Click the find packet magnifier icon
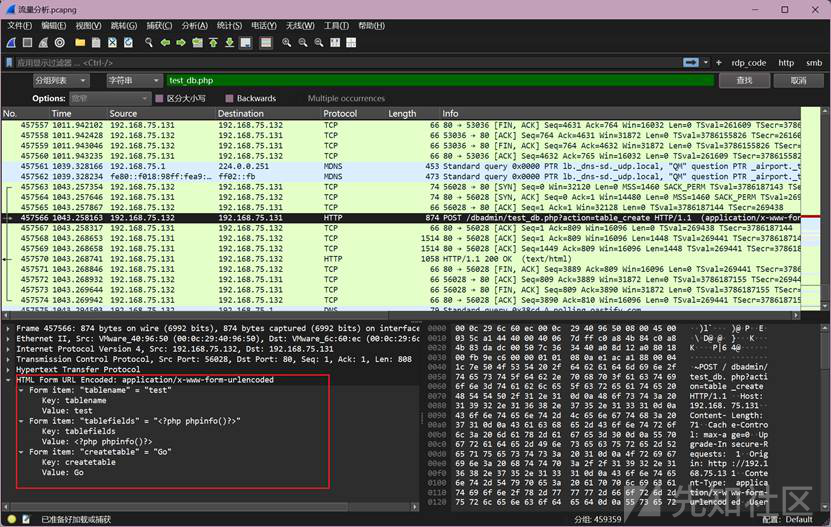Image resolution: width=831 pixels, height=527 pixels. [149, 42]
